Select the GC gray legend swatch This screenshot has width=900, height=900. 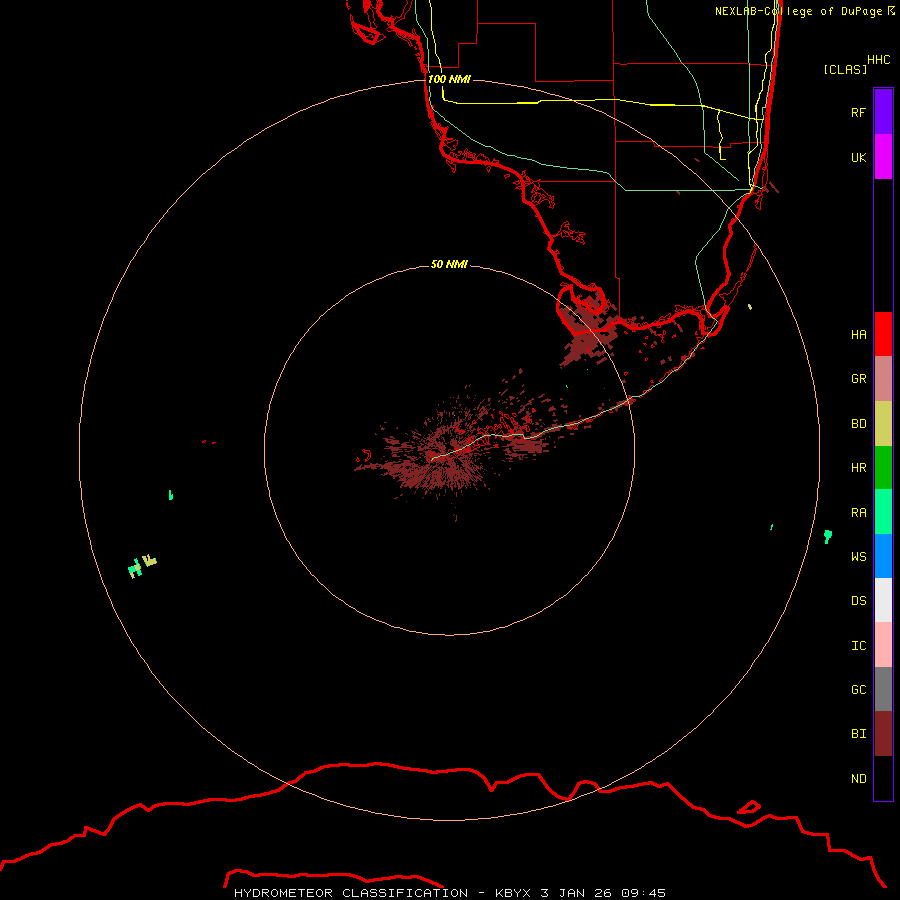(x=883, y=689)
